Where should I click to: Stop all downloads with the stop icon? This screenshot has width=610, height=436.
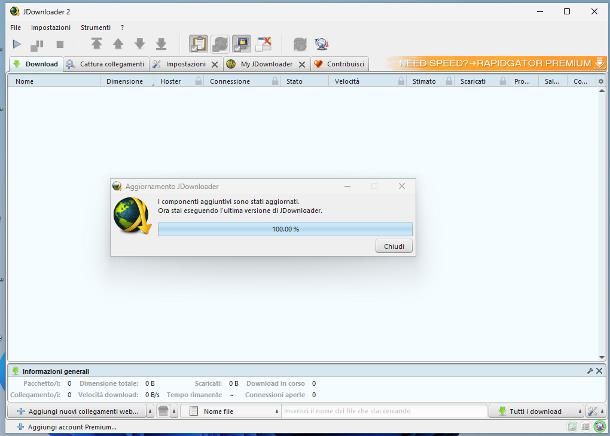(x=60, y=45)
